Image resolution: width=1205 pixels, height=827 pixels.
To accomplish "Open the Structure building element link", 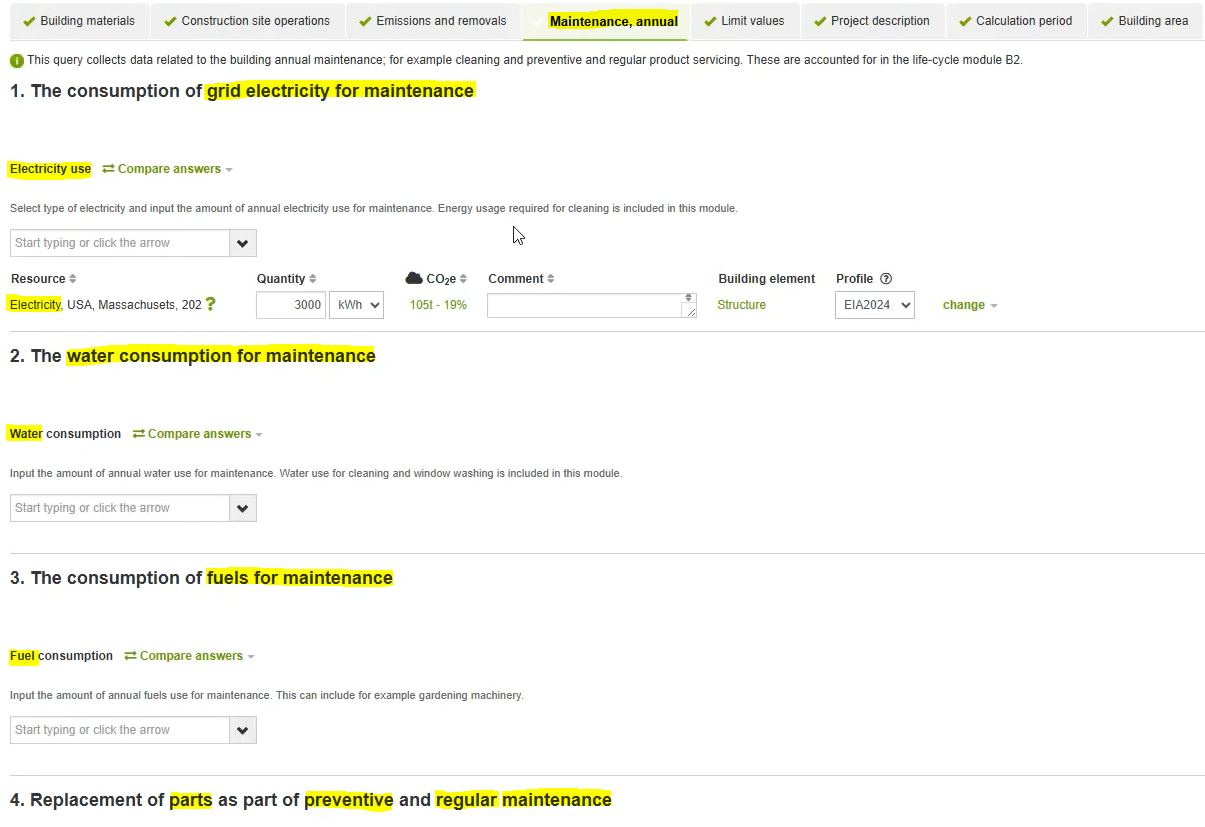I will pos(741,304).
